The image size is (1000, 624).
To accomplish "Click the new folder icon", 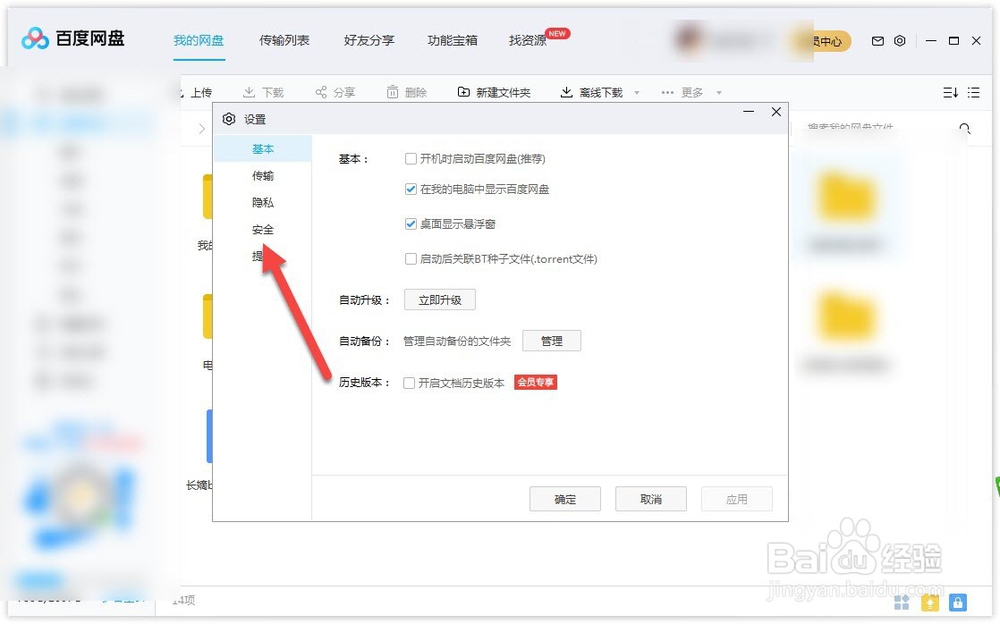I will coord(464,92).
